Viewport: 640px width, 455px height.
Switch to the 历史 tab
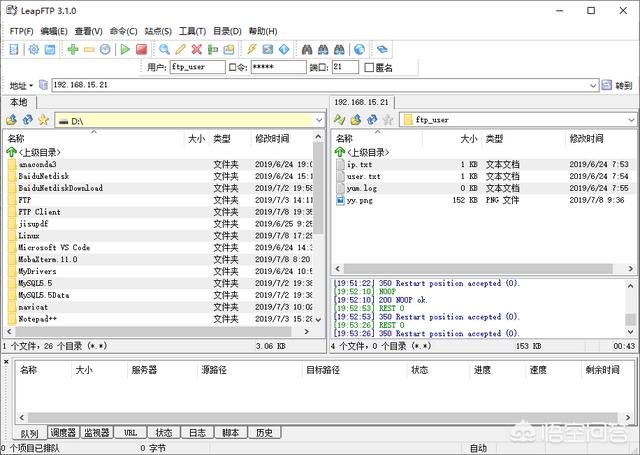pyautogui.click(x=264, y=433)
